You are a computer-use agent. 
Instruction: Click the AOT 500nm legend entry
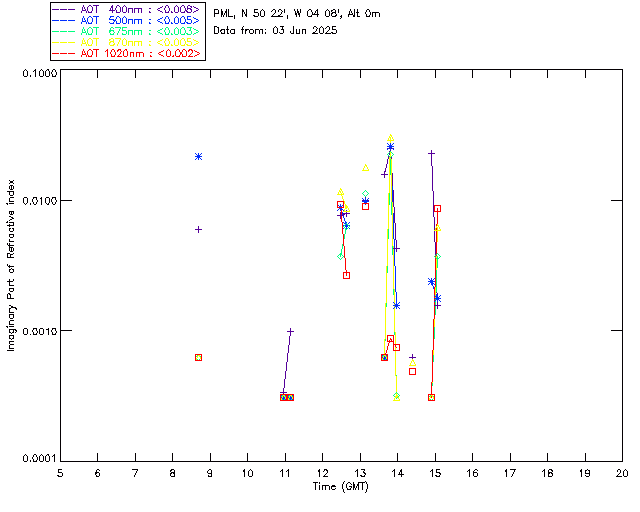(x=127, y=20)
